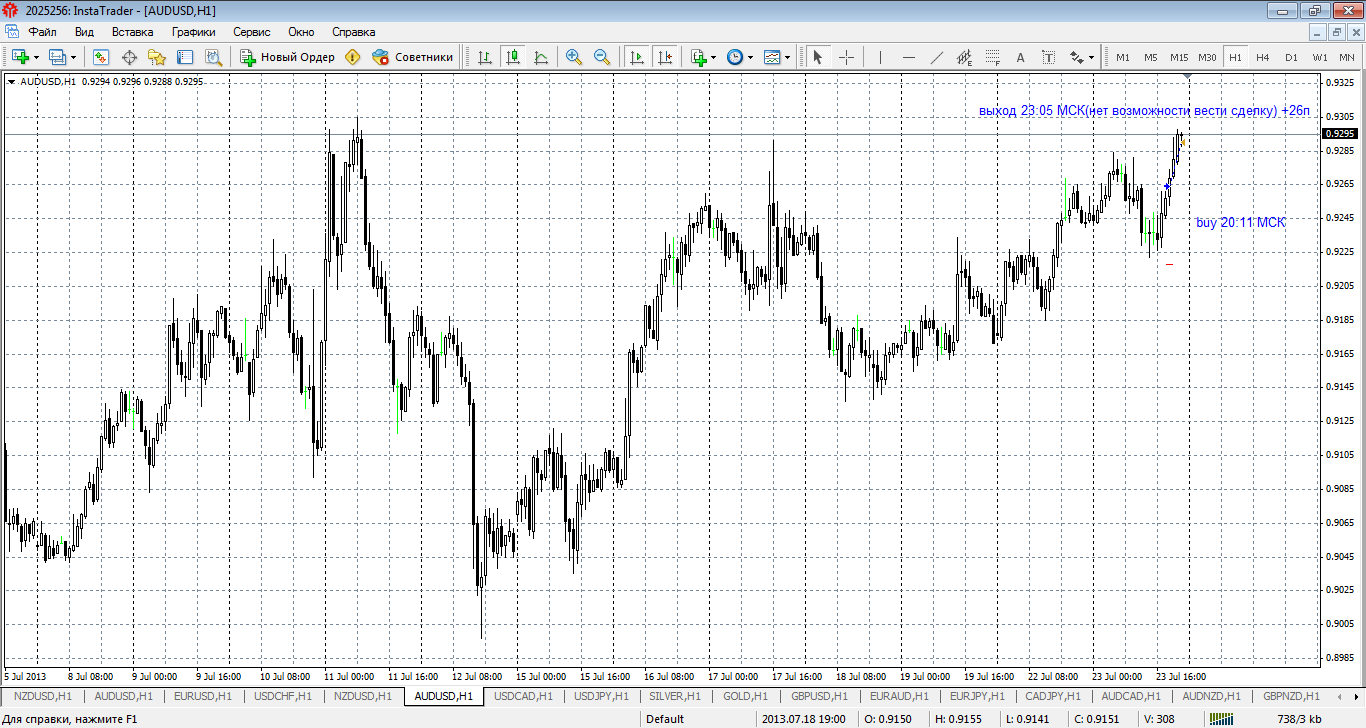
Task: Zoom out of the chart
Action: (602, 57)
